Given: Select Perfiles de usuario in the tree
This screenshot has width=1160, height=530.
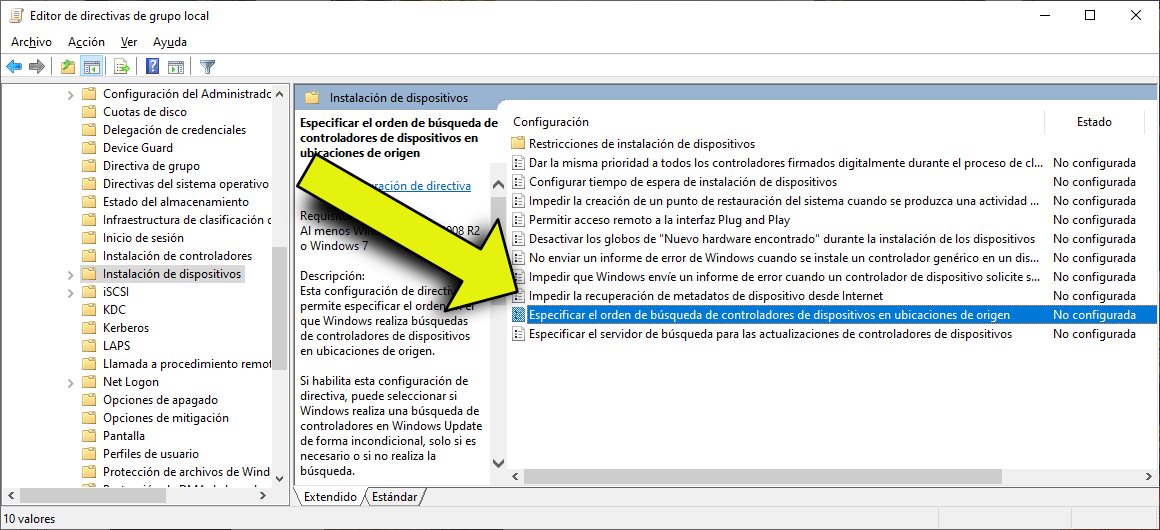Looking at the screenshot, I should click(151, 454).
